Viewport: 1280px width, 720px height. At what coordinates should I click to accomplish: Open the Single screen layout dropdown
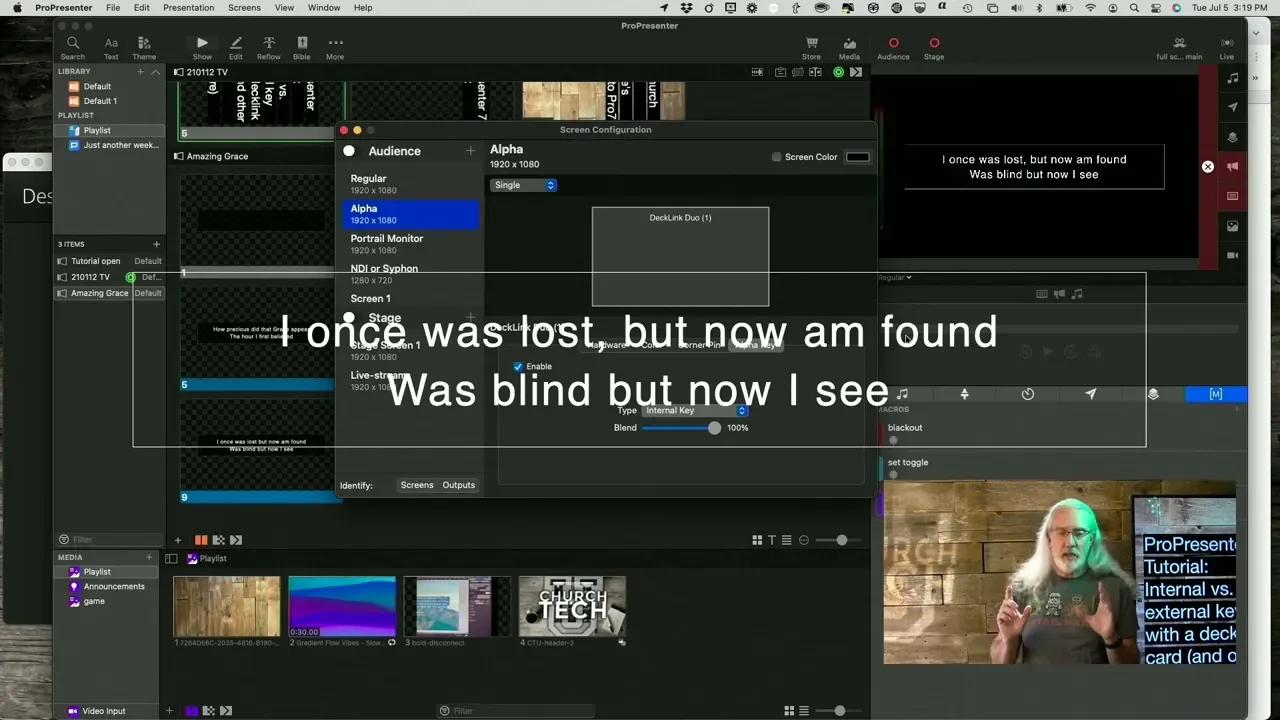point(524,185)
